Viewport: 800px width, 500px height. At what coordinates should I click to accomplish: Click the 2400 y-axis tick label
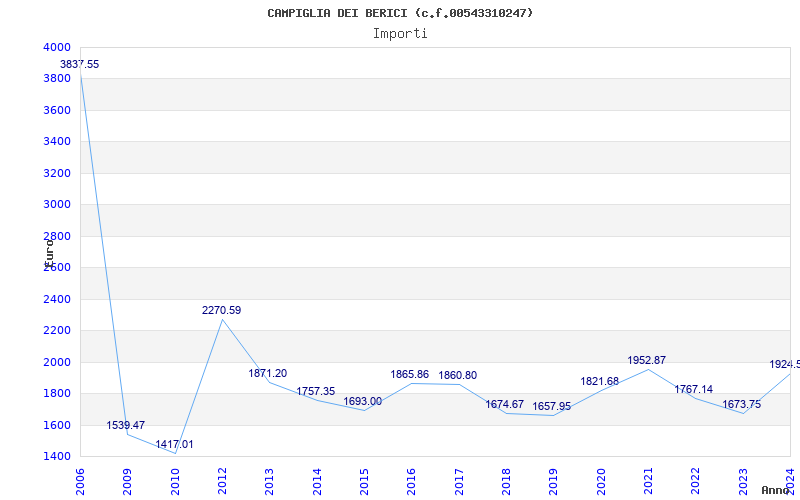coord(57,299)
